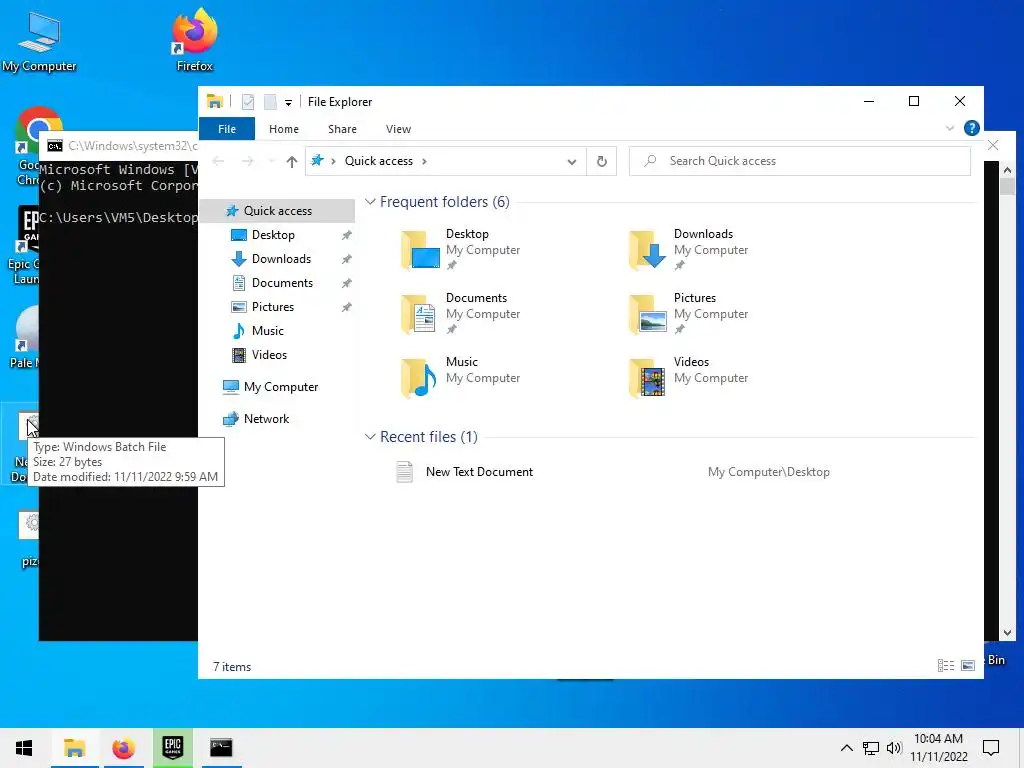Open volume control tray icon
The height and width of the screenshot is (768, 1024).
coord(894,748)
